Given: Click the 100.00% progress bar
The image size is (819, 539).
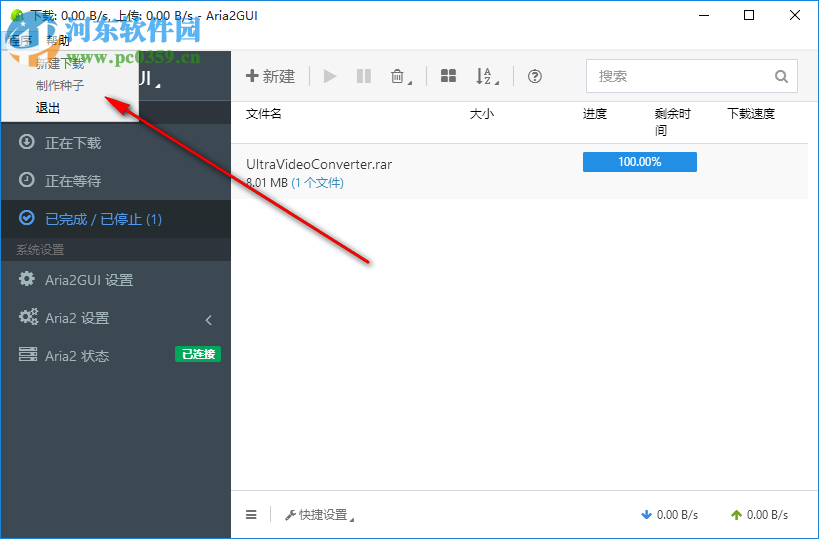Looking at the screenshot, I should coord(640,162).
